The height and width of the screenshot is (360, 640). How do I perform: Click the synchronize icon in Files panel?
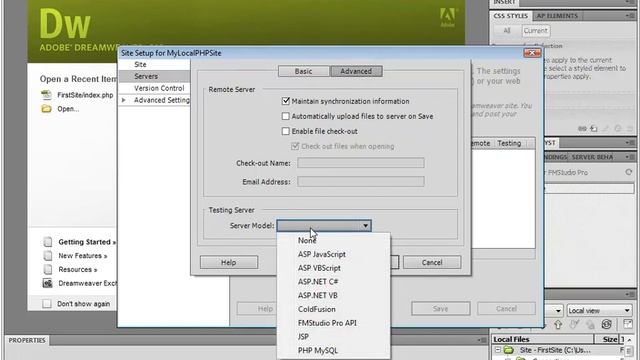[607, 324]
